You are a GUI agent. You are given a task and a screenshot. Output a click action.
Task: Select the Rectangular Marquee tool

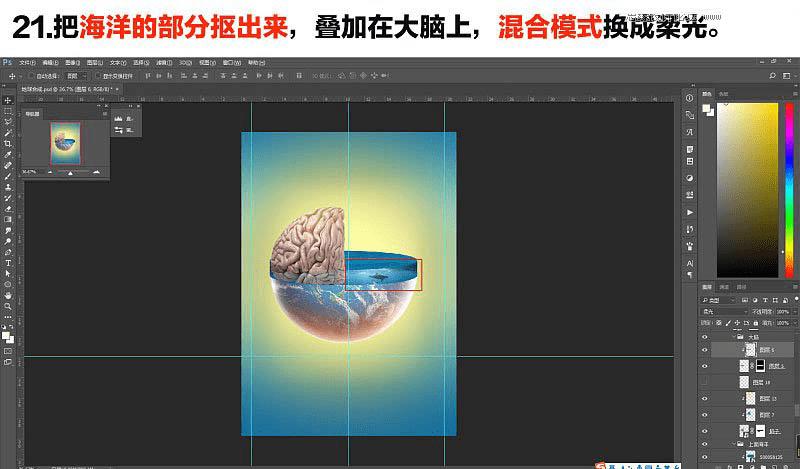[8, 111]
